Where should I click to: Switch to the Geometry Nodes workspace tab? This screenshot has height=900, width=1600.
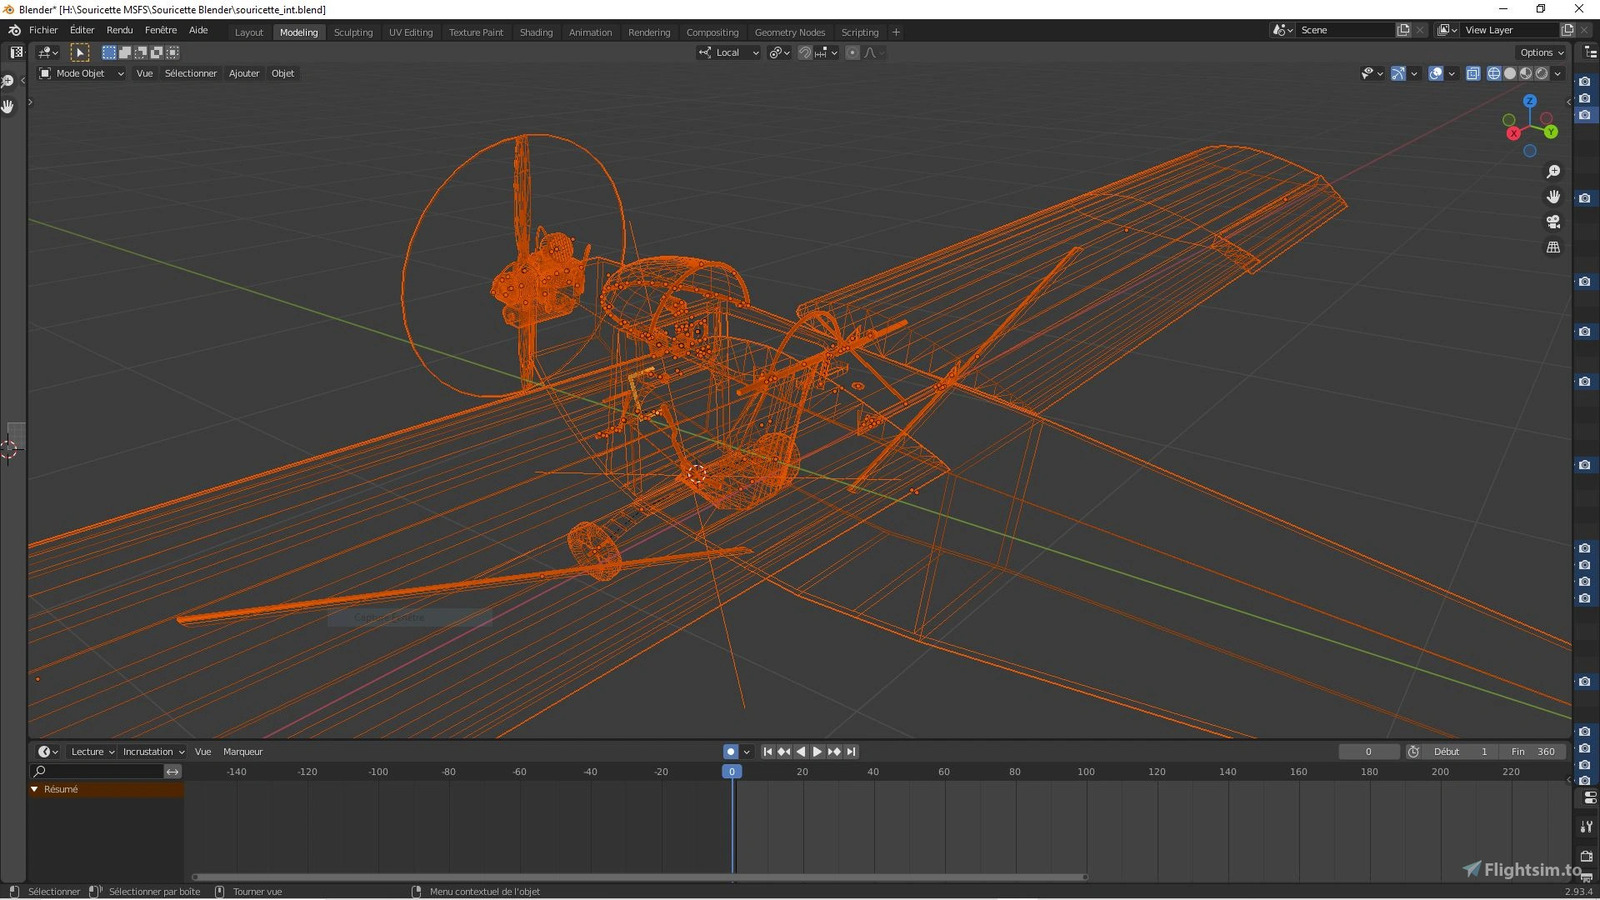click(x=790, y=32)
